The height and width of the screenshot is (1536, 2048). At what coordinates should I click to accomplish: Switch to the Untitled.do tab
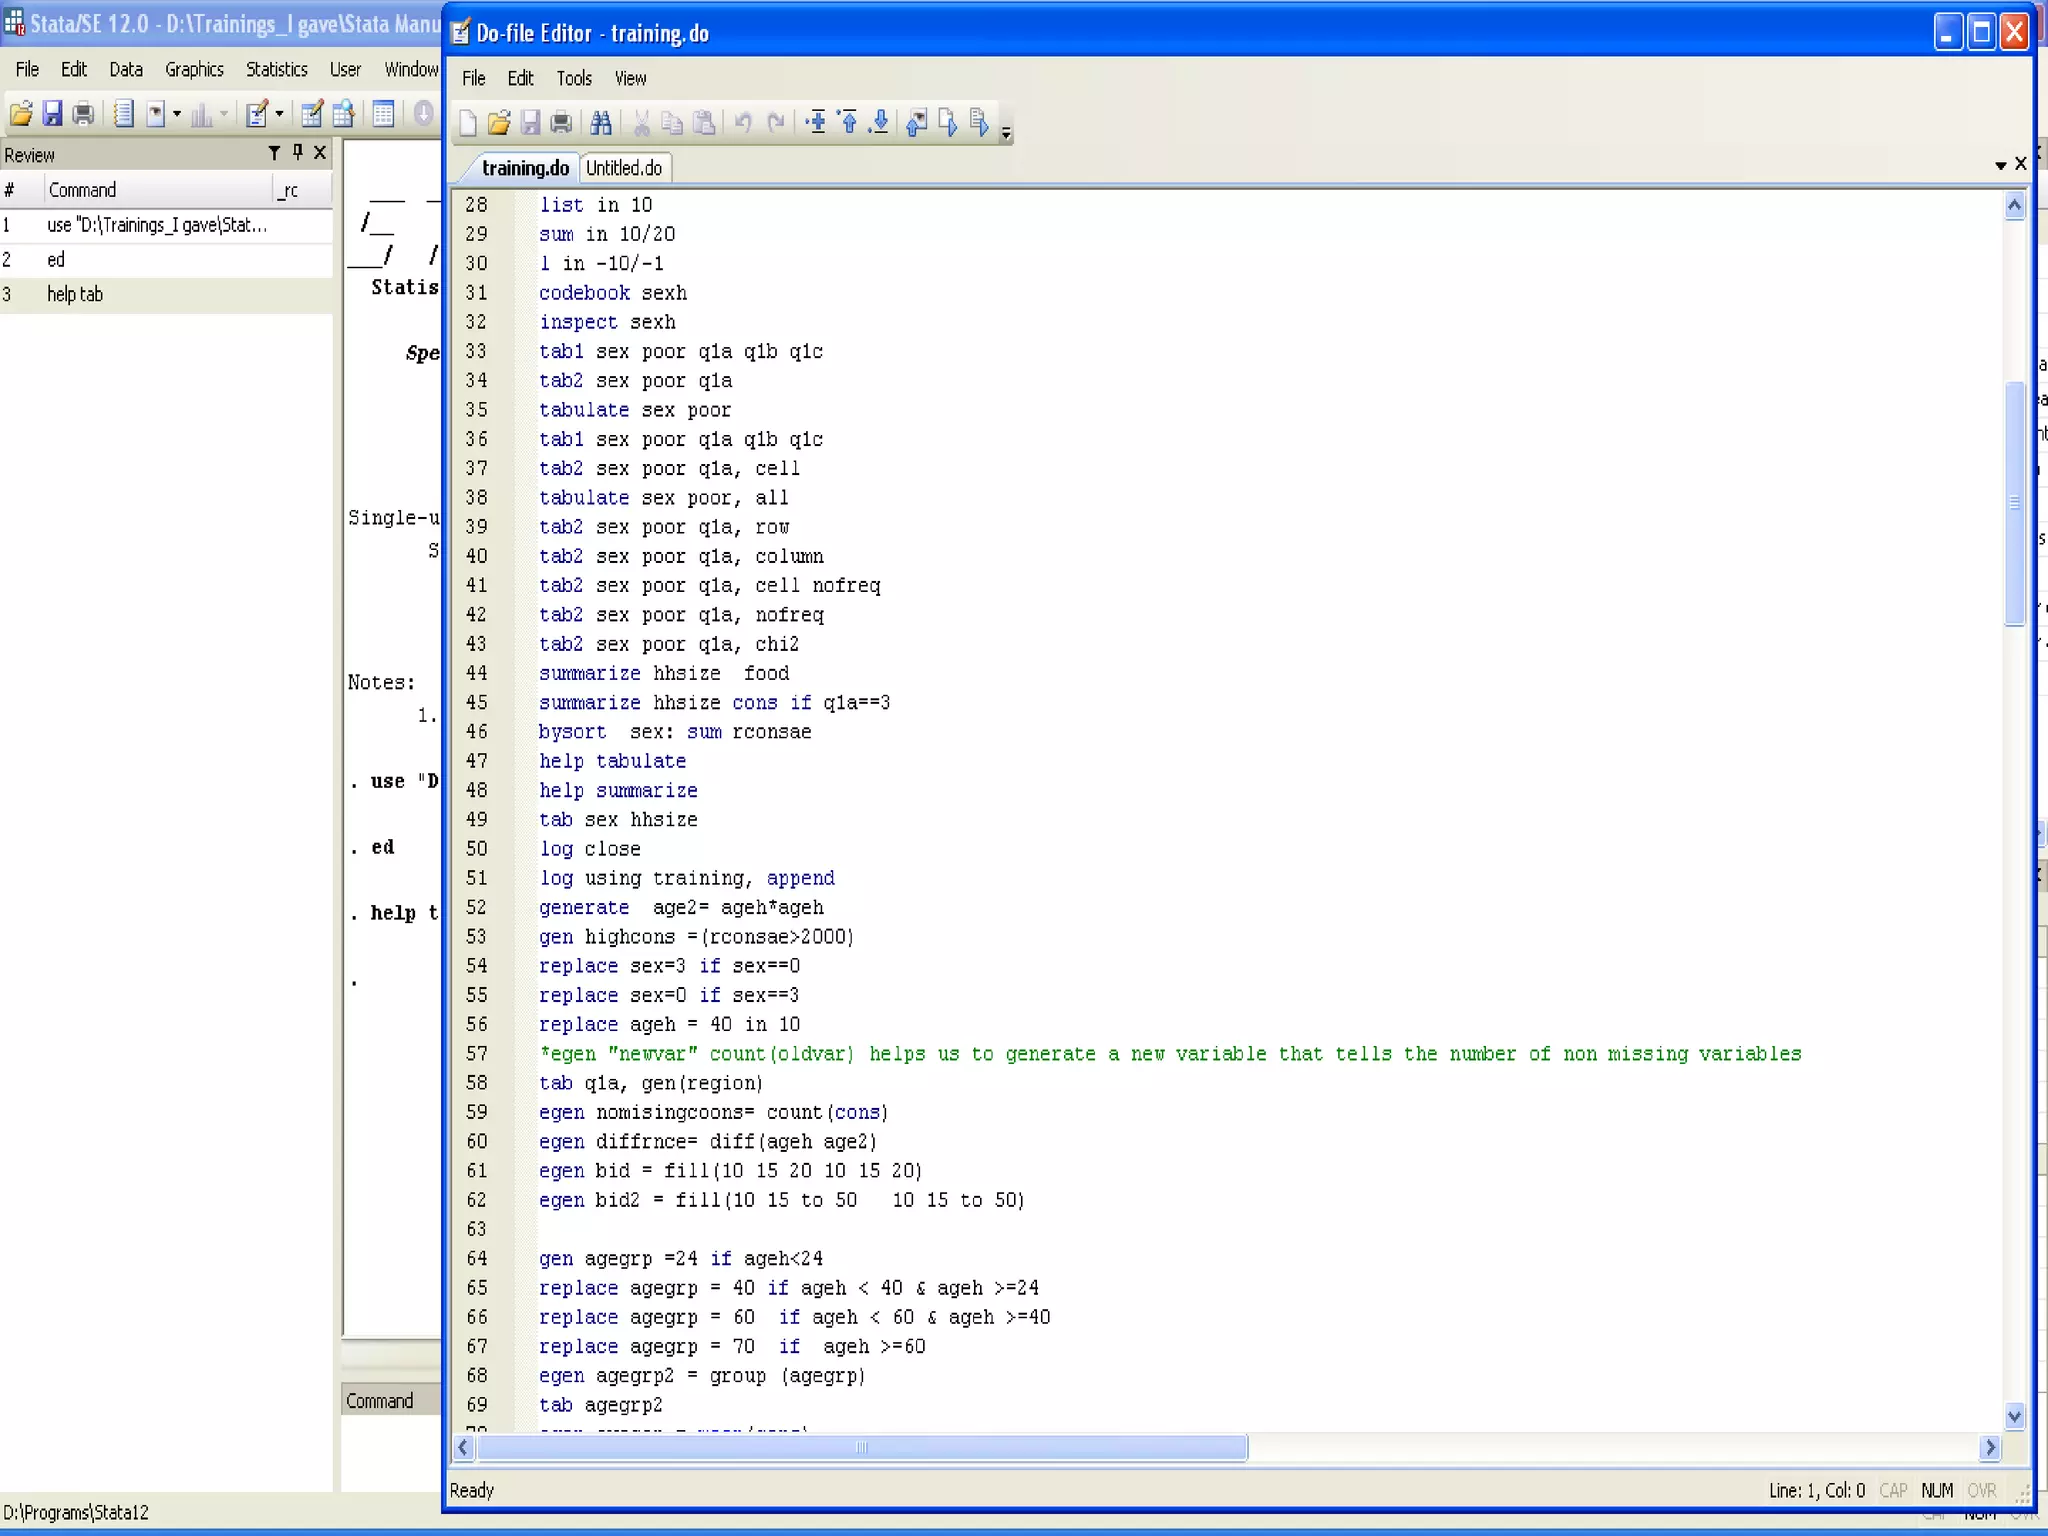pos(624,168)
